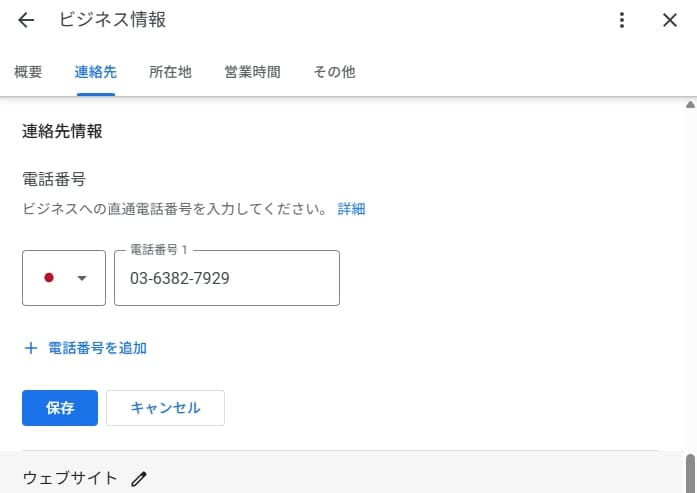Save changes with the 保存 button
The height and width of the screenshot is (493, 697).
[x=60, y=408]
